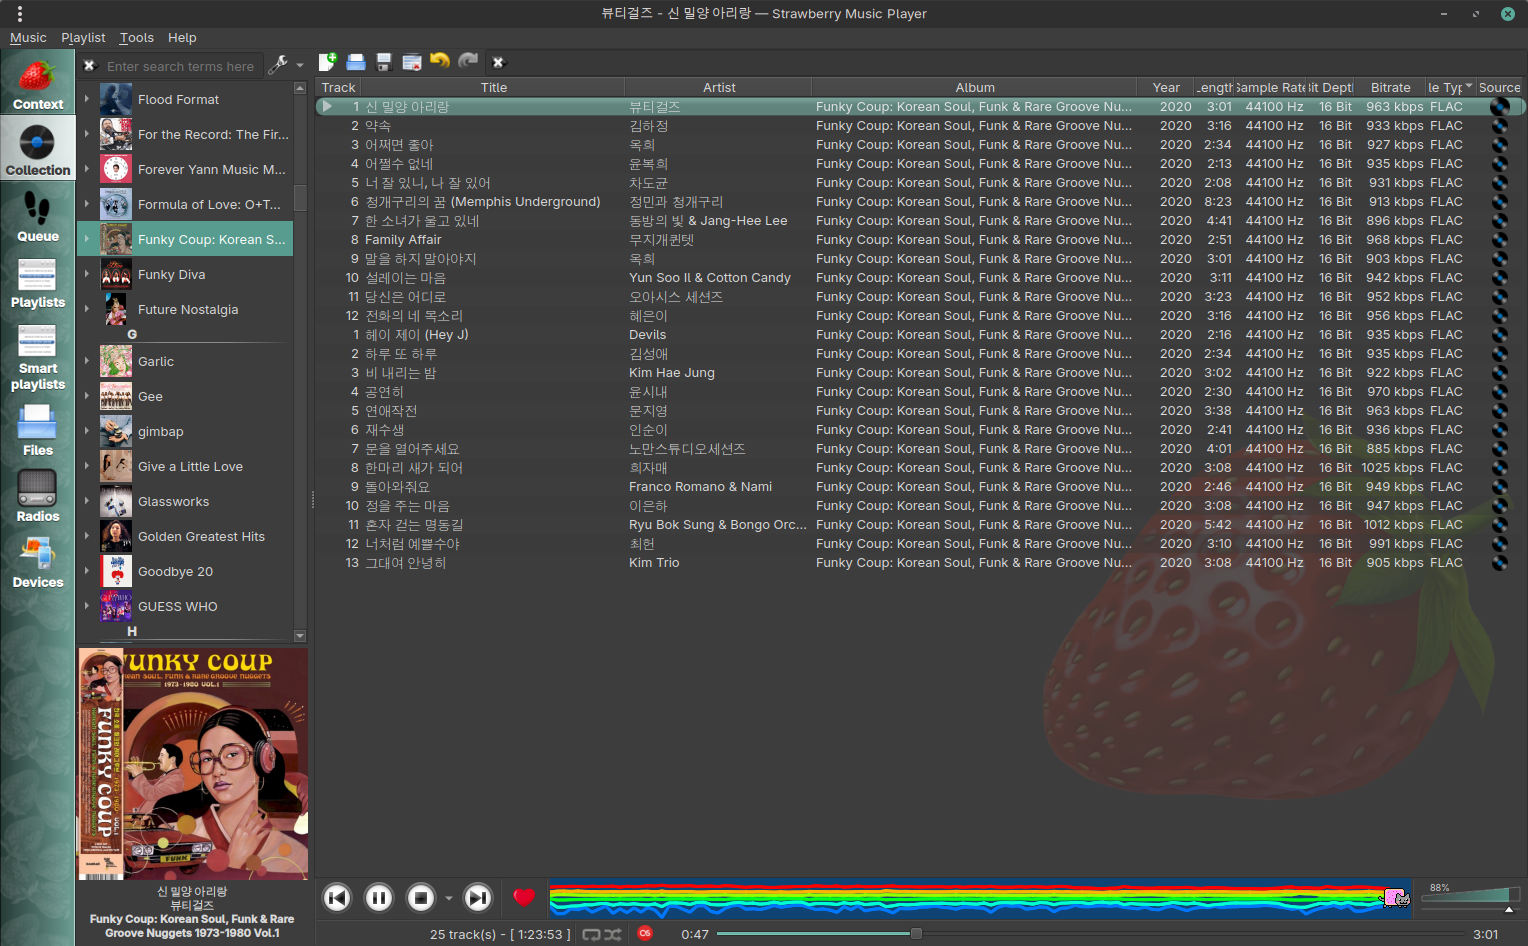Screen dimensions: 1528x946
Task: Sort playlist by Bitrate column header
Action: pyautogui.click(x=1391, y=88)
